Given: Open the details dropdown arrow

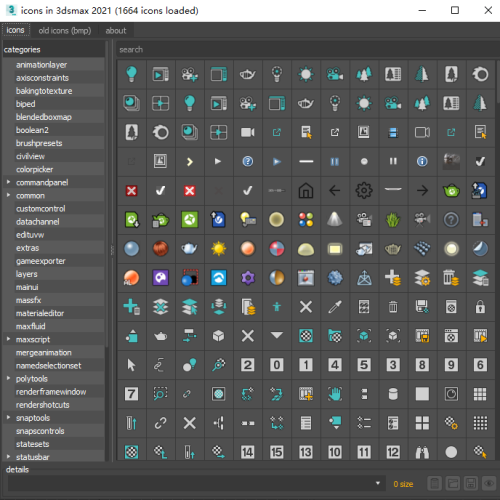Looking at the screenshot, I should (x=378, y=483).
